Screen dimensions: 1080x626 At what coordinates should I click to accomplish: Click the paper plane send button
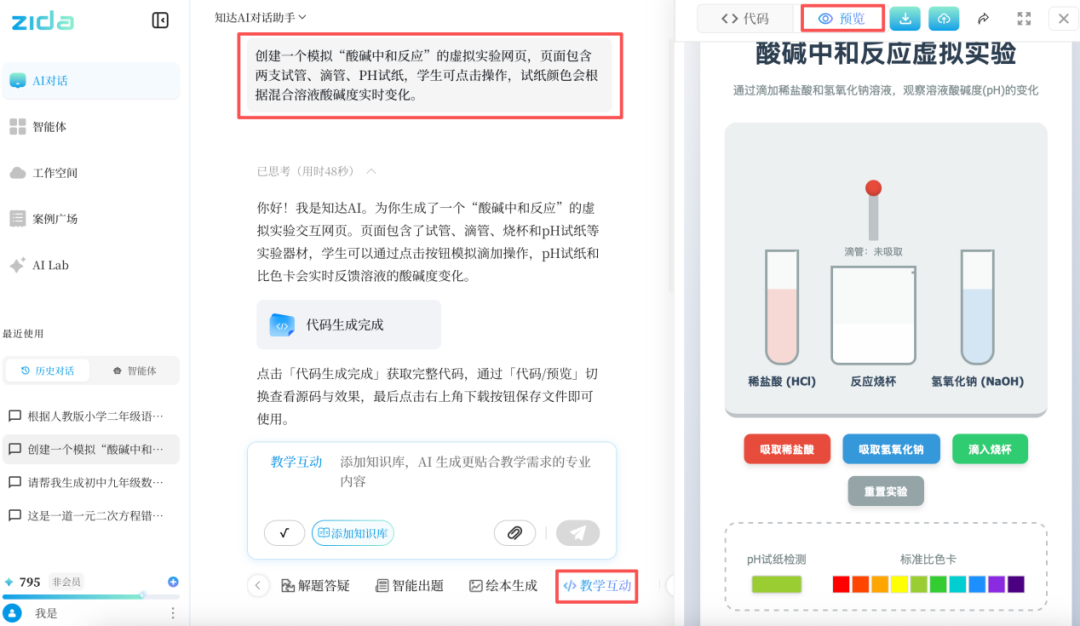(x=578, y=533)
